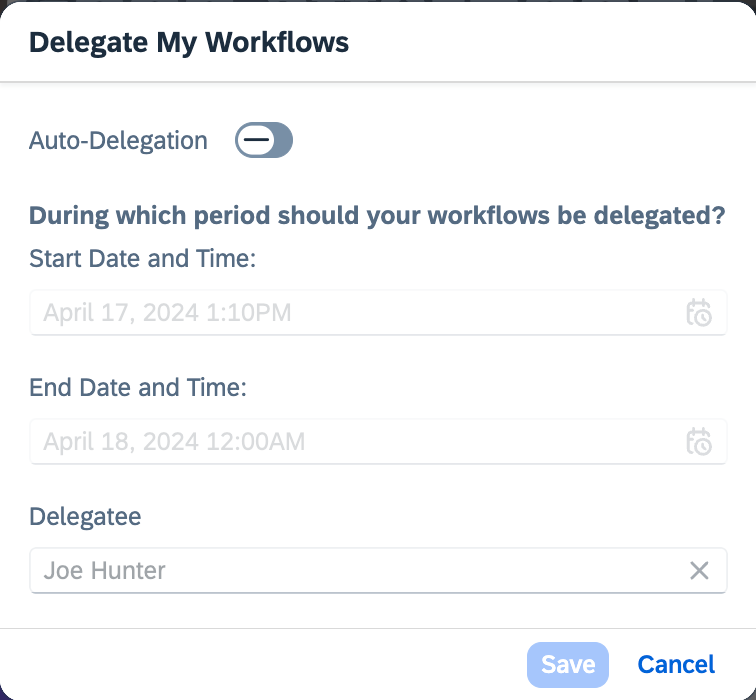The image size is (756, 700).
Task: Click the April 17, 2024 1:10PM value
Action: coord(167,312)
